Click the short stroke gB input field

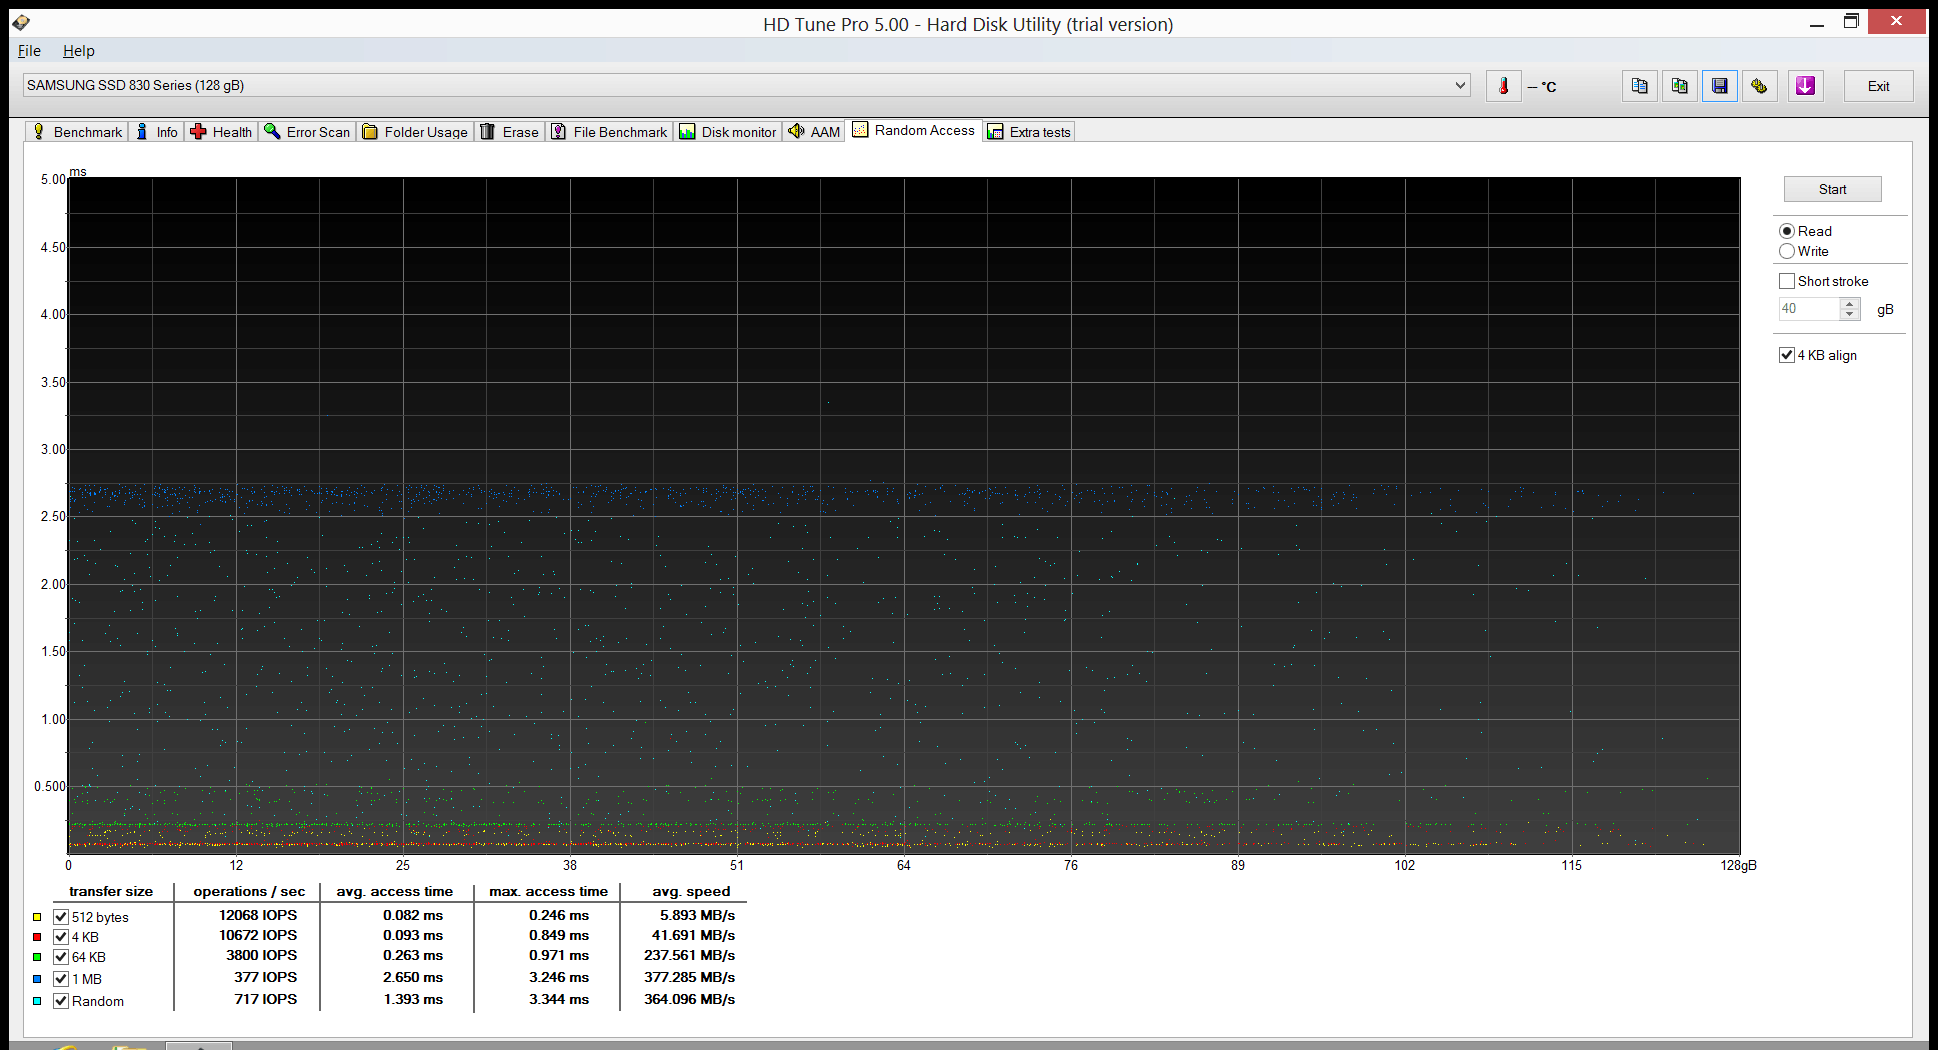tap(1808, 309)
